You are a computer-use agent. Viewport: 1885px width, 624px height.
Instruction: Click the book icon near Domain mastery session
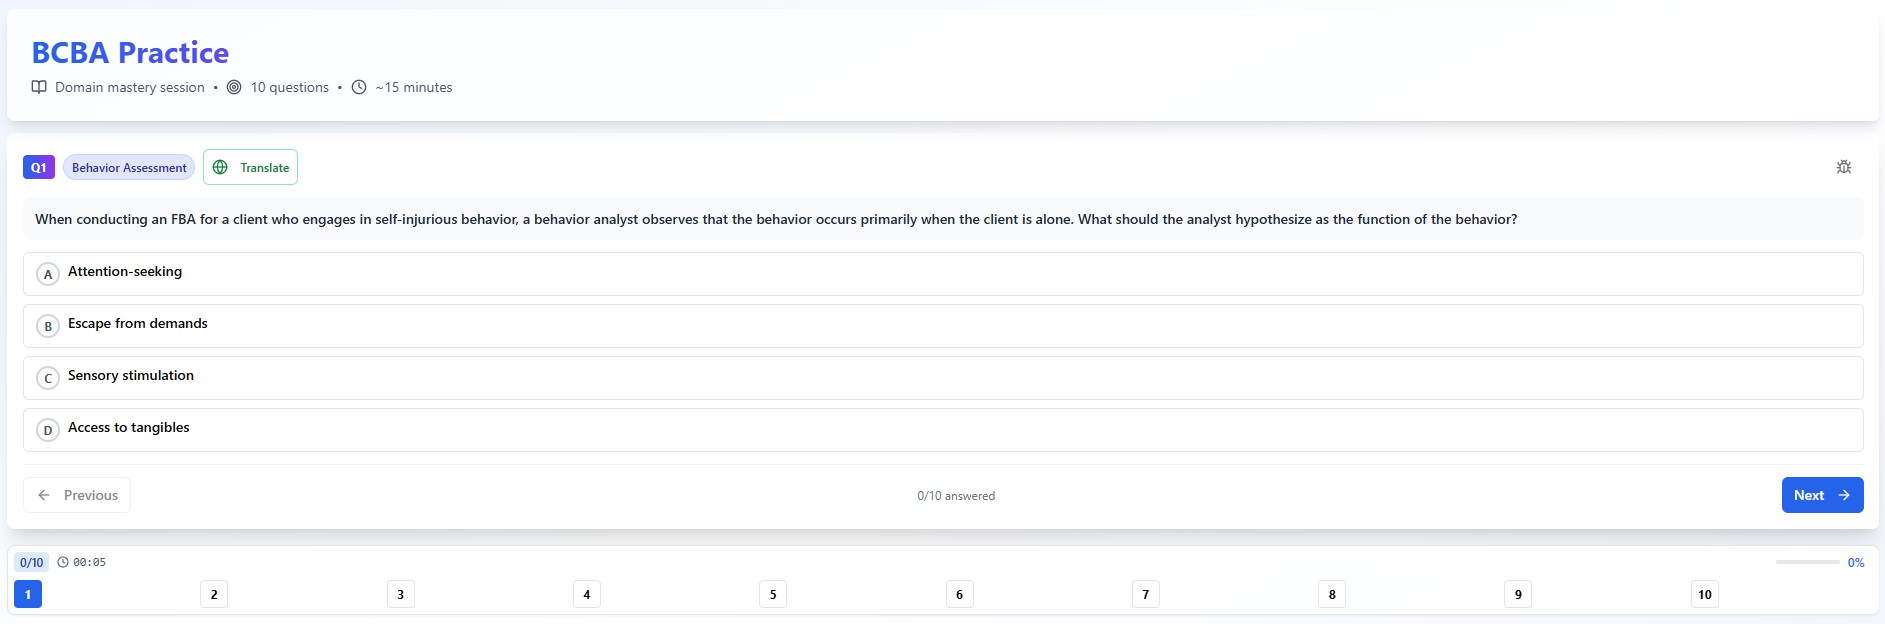point(38,87)
